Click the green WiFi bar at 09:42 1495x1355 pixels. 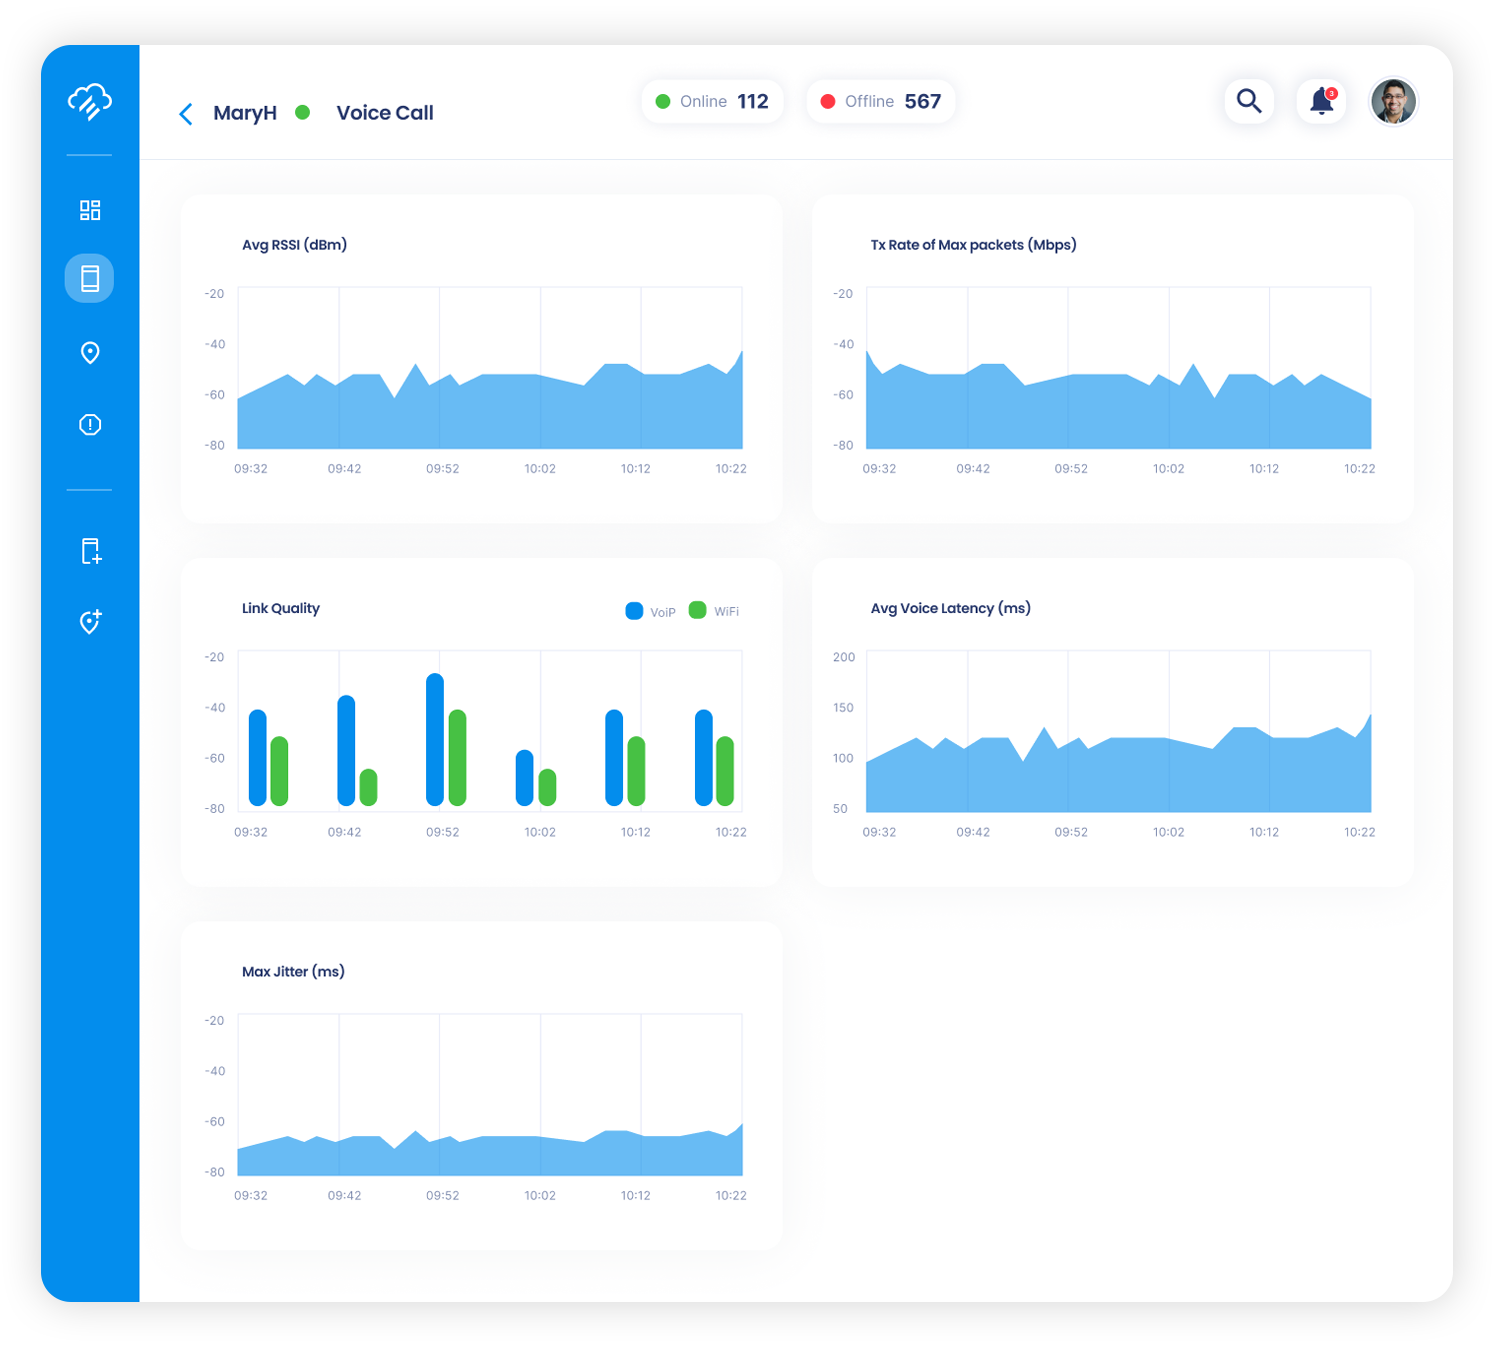click(x=368, y=787)
